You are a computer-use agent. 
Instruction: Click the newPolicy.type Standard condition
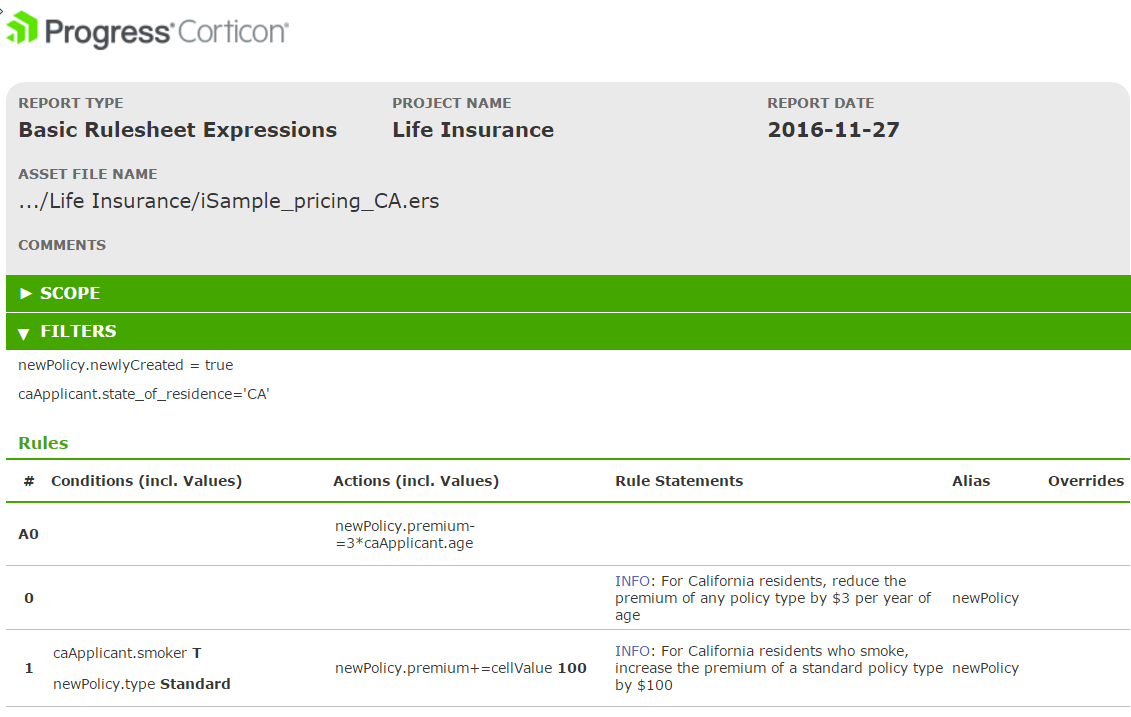pos(141,684)
